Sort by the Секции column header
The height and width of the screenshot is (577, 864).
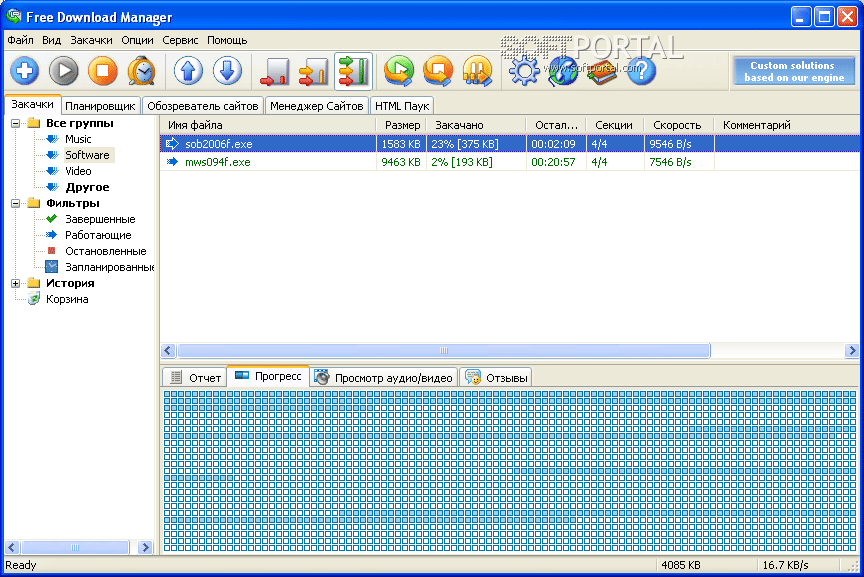615,125
